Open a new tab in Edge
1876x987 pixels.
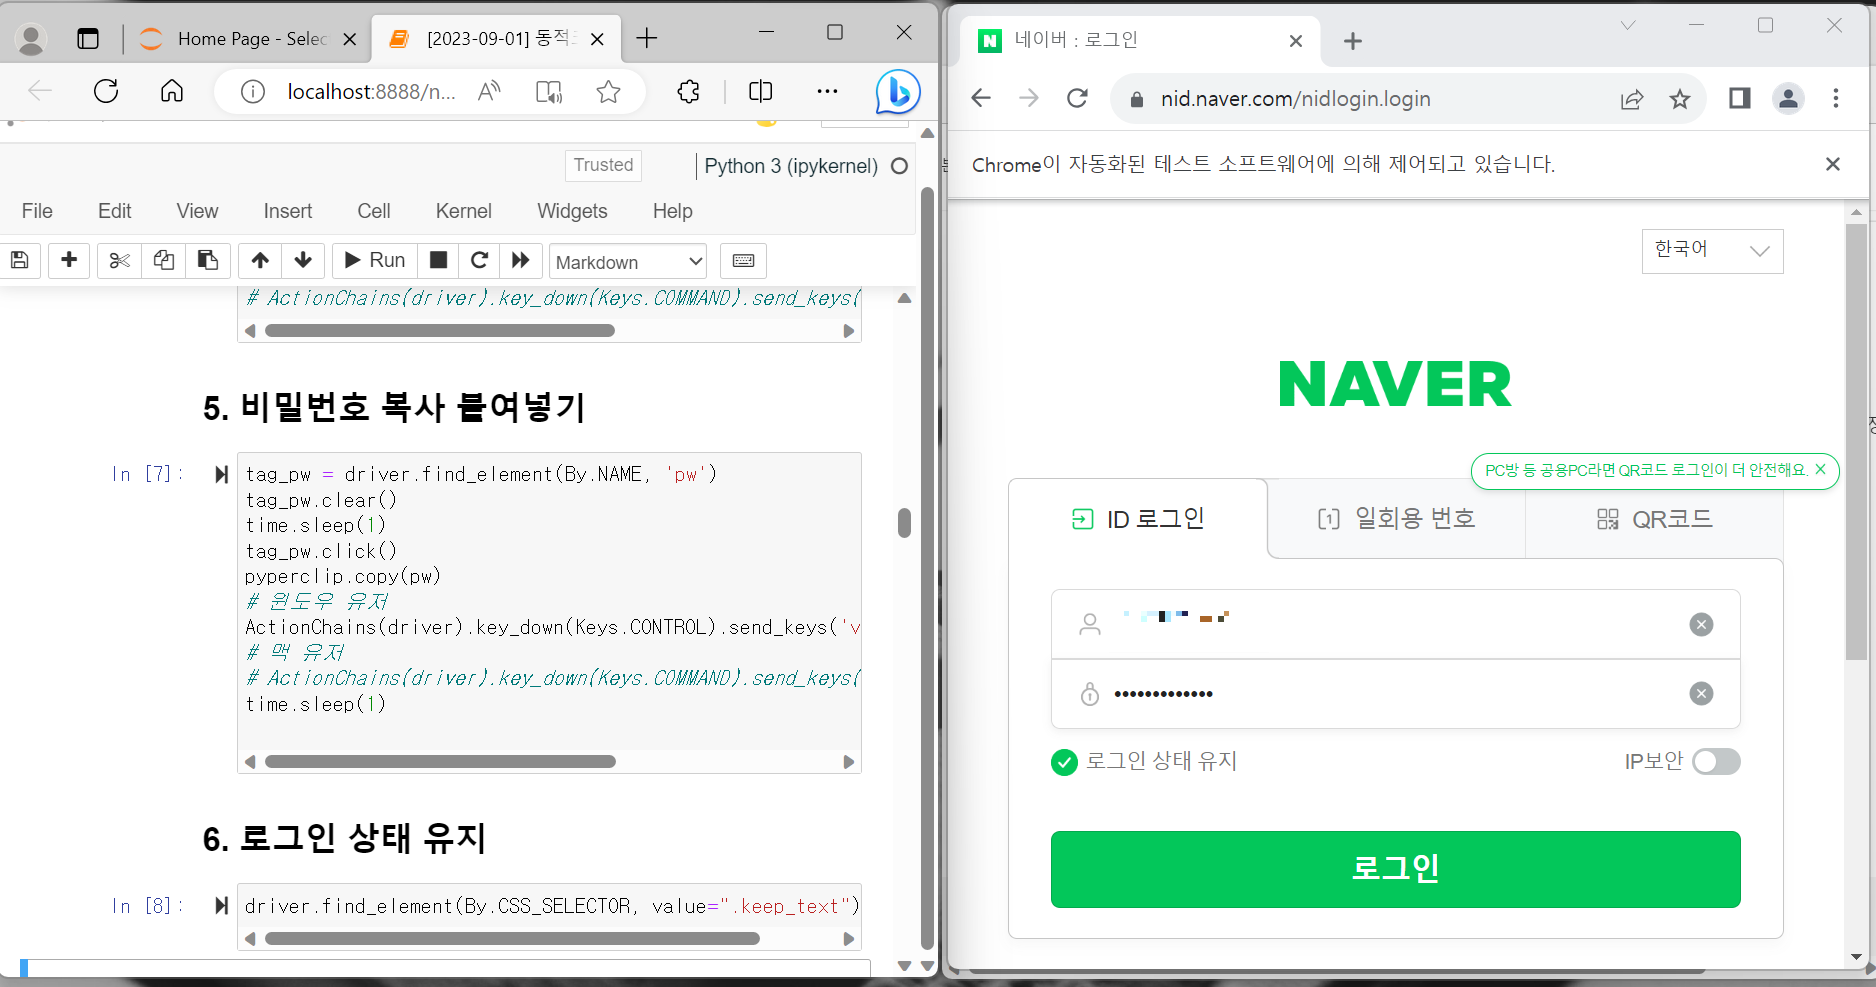(647, 38)
